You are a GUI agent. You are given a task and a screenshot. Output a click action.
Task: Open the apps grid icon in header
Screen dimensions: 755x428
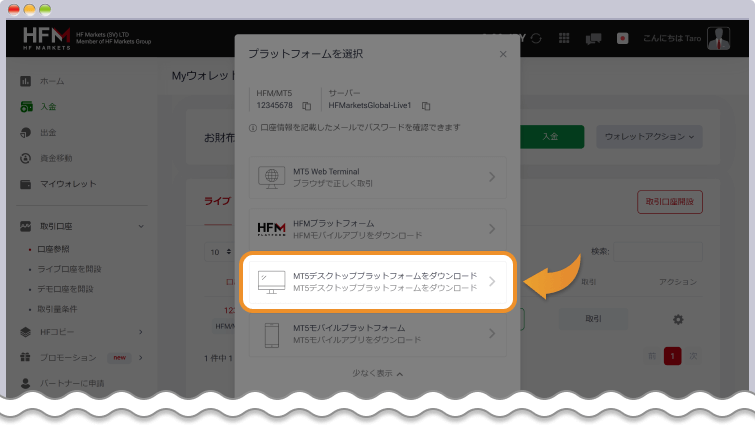[x=564, y=38]
